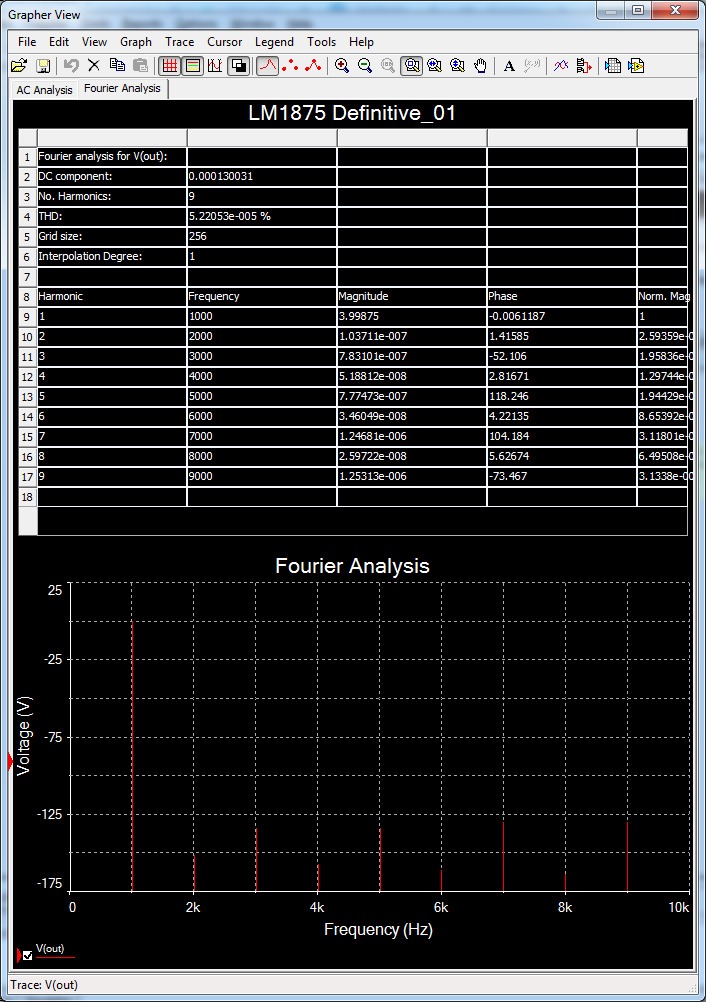Click phase value 118.246
706x1002 pixels.
pyautogui.click(x=562, y=396)
